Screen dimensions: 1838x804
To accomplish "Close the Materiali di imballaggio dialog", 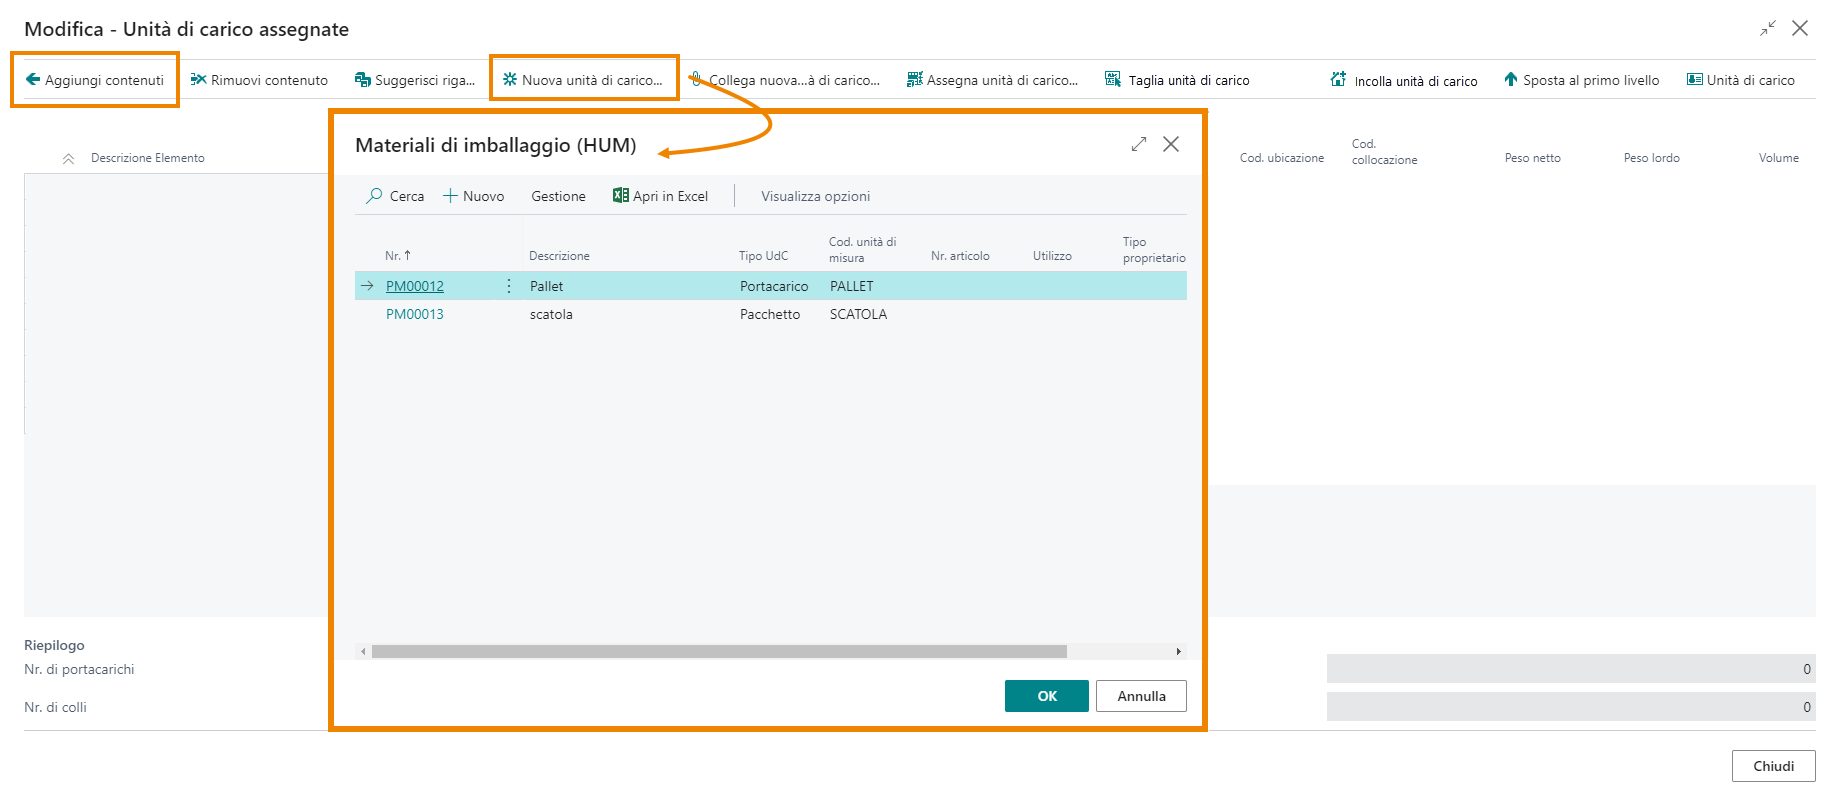I will pos(1171,144).
